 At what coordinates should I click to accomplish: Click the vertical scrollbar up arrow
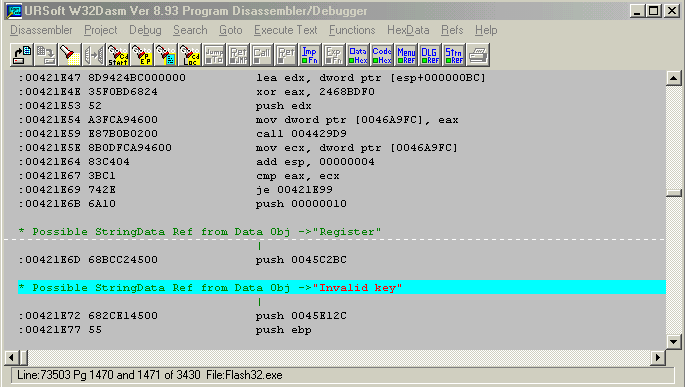click(x=674, y=78)
